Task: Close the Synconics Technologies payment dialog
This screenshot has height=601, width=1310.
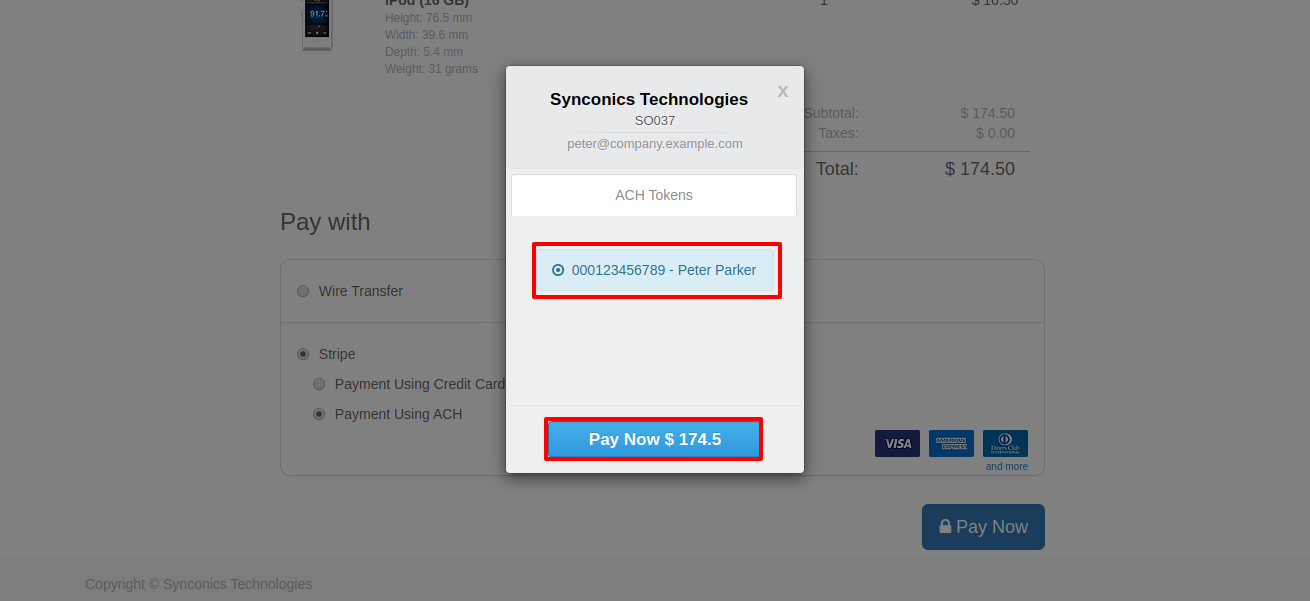Action: [783, 92]
